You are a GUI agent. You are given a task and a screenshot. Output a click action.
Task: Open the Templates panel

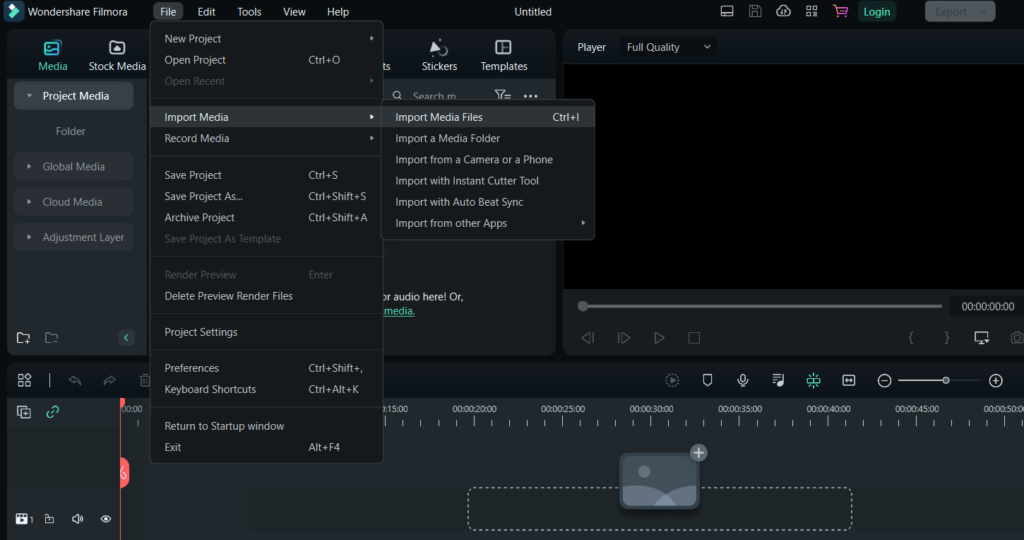pos(503,55)
